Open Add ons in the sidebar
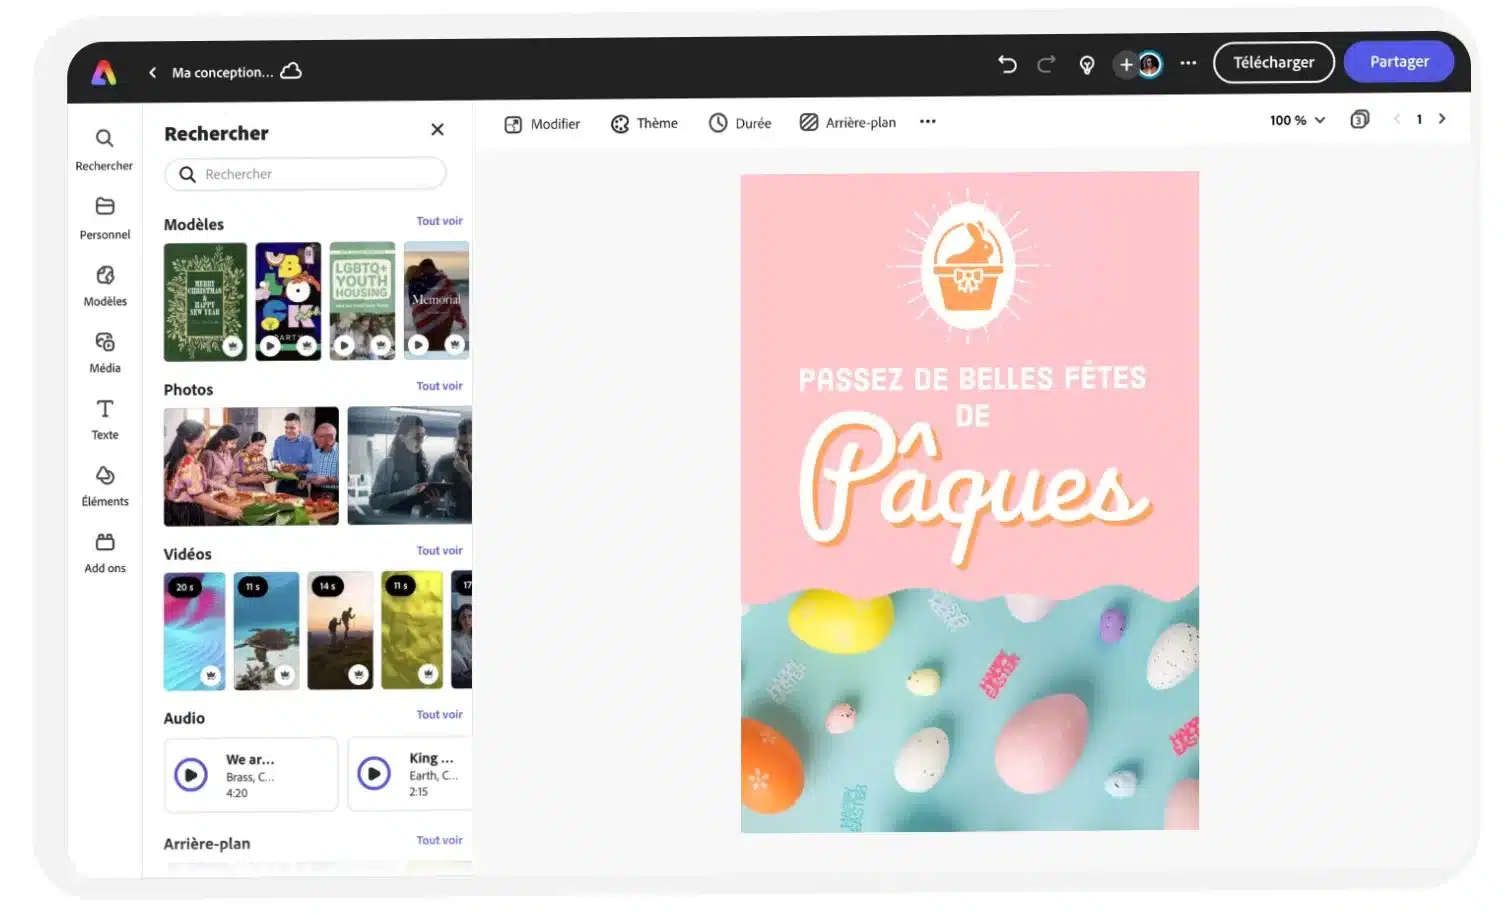This screenshot has height=916, width=1512. pyautogui.click(x=105, y=552)
